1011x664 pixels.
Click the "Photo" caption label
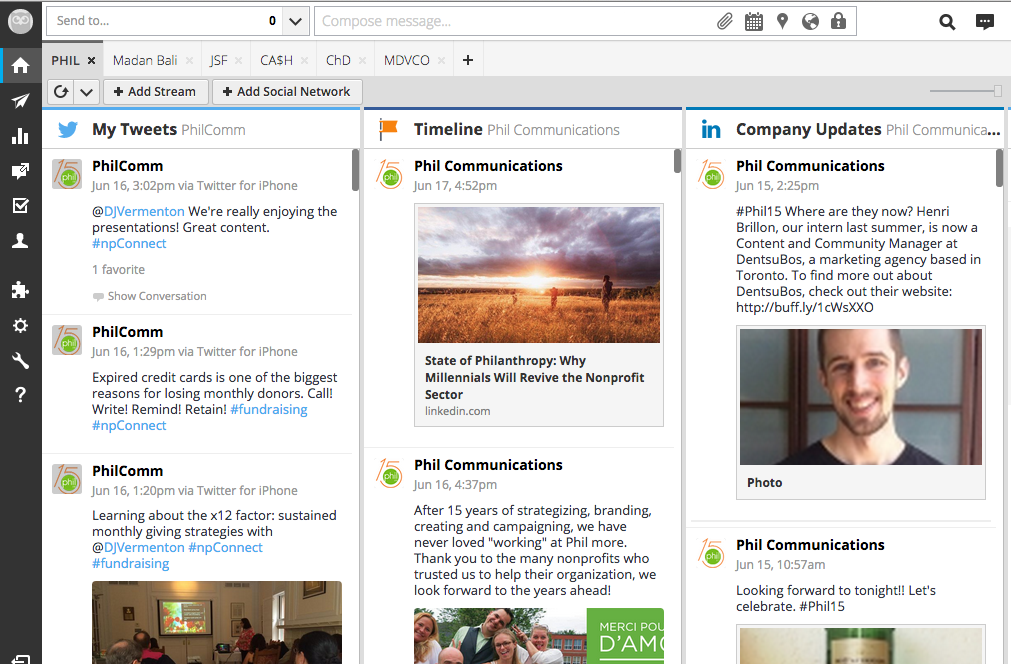764,483
